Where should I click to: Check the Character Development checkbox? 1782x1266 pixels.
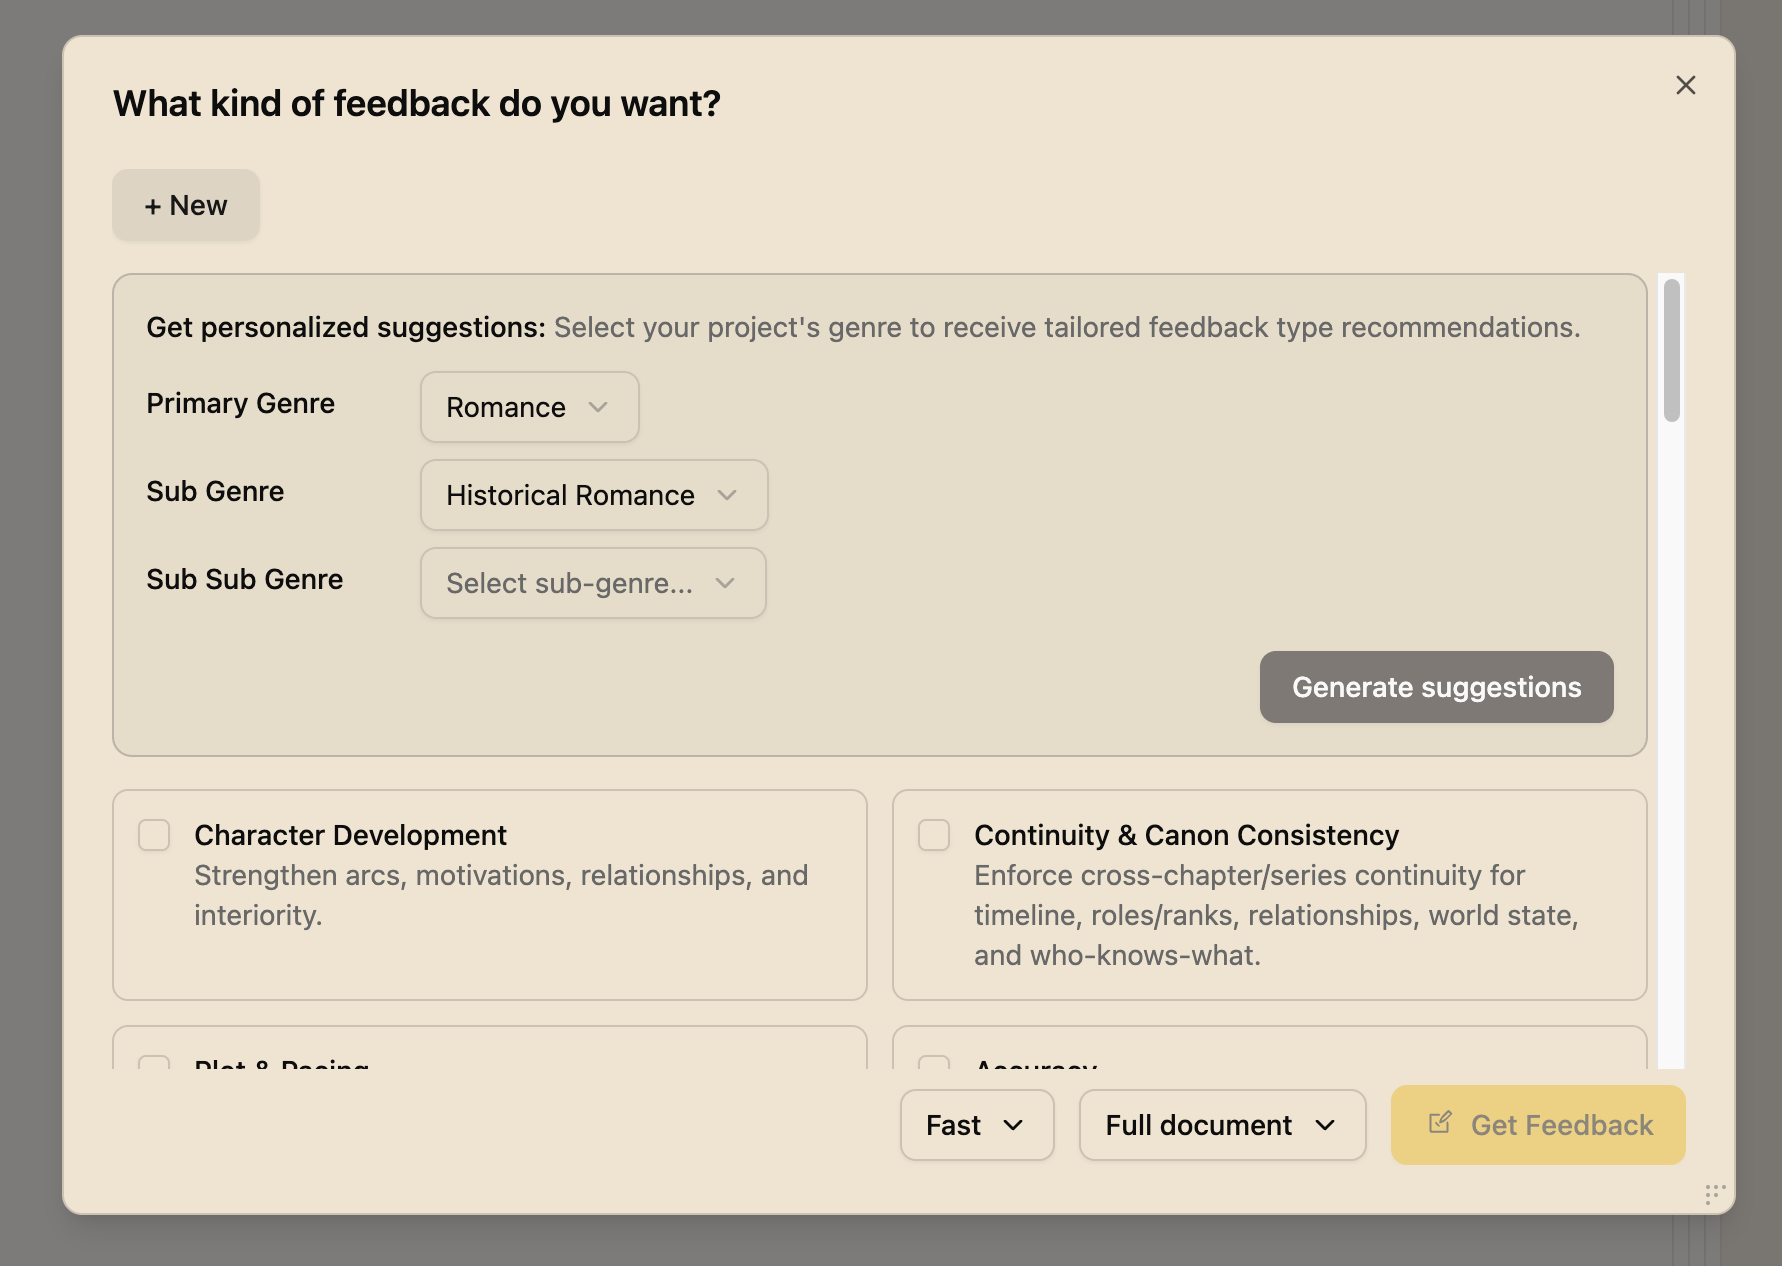pos(154,835)
